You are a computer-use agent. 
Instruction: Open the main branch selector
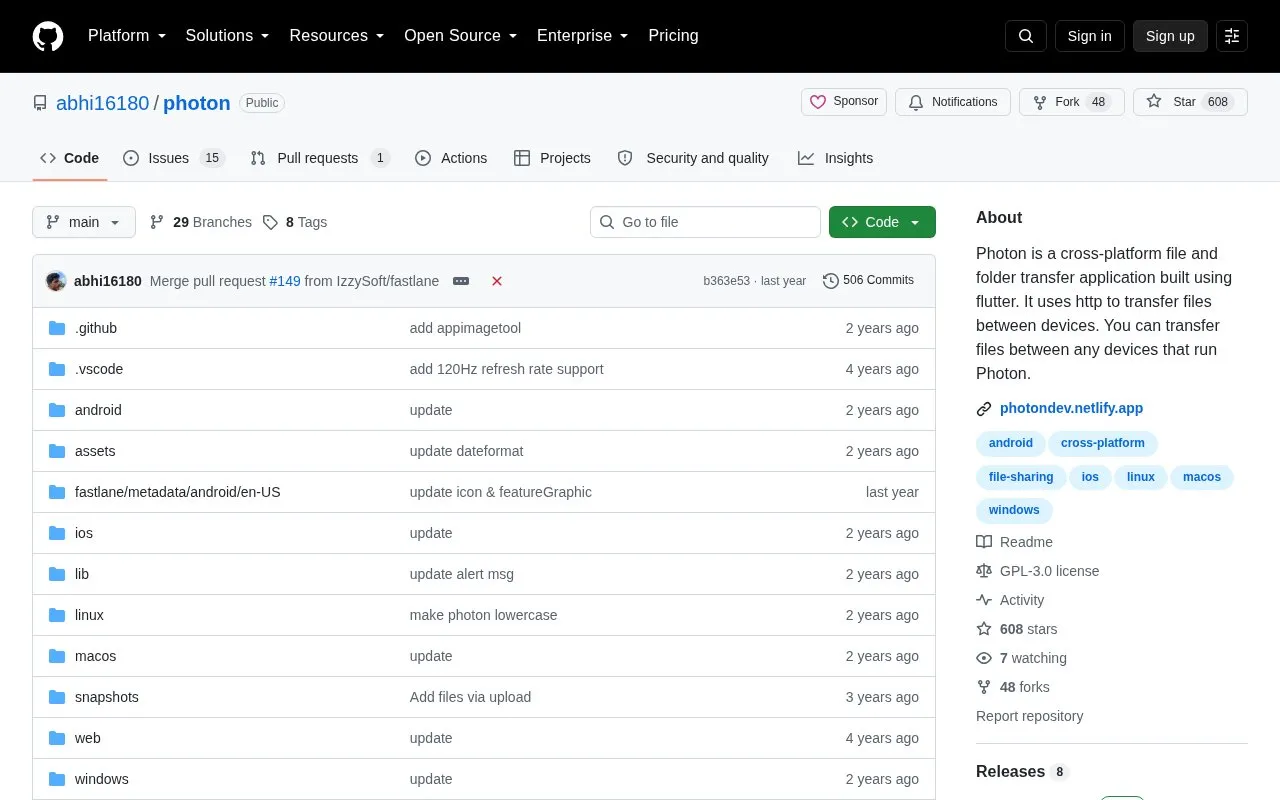point(84,222)
